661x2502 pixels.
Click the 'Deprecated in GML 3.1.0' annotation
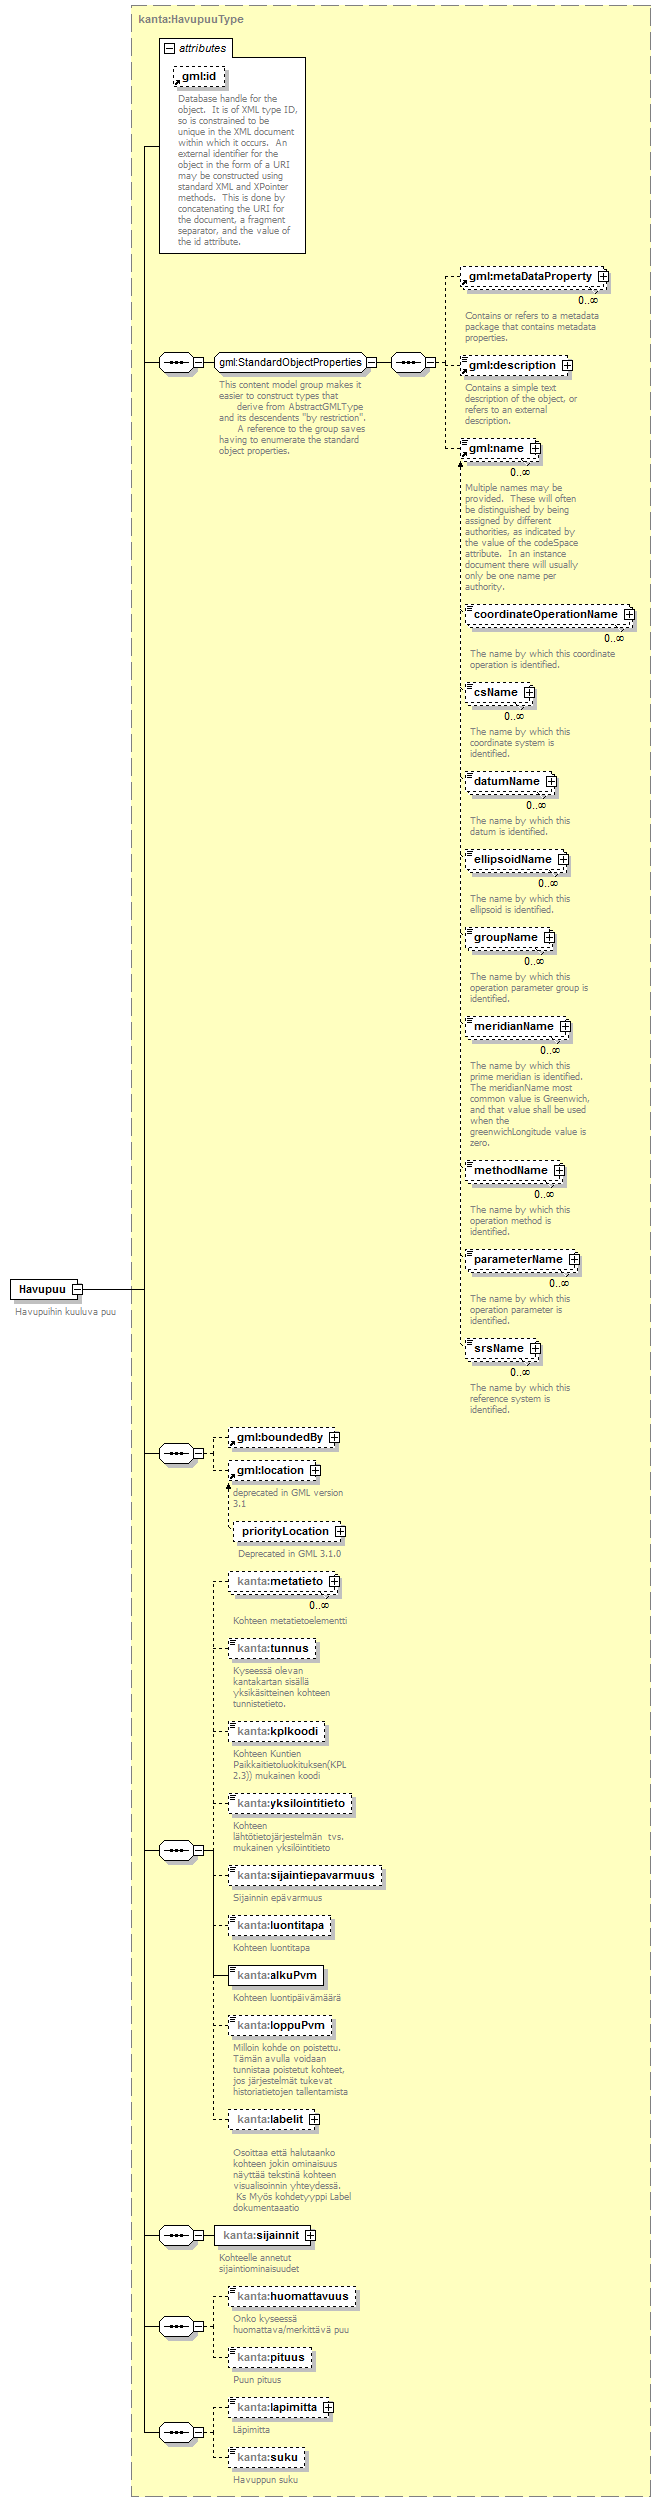289,1553
